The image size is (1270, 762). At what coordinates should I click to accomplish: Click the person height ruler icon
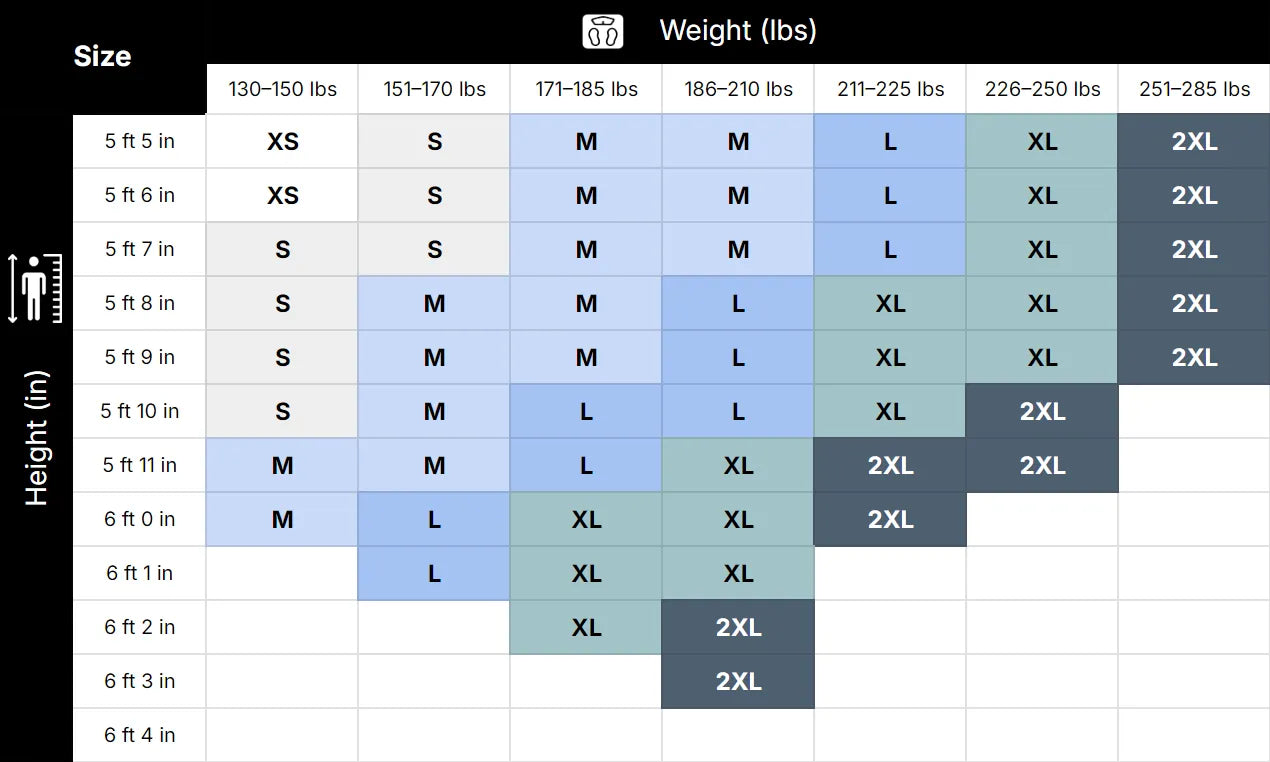click(36, 288)
